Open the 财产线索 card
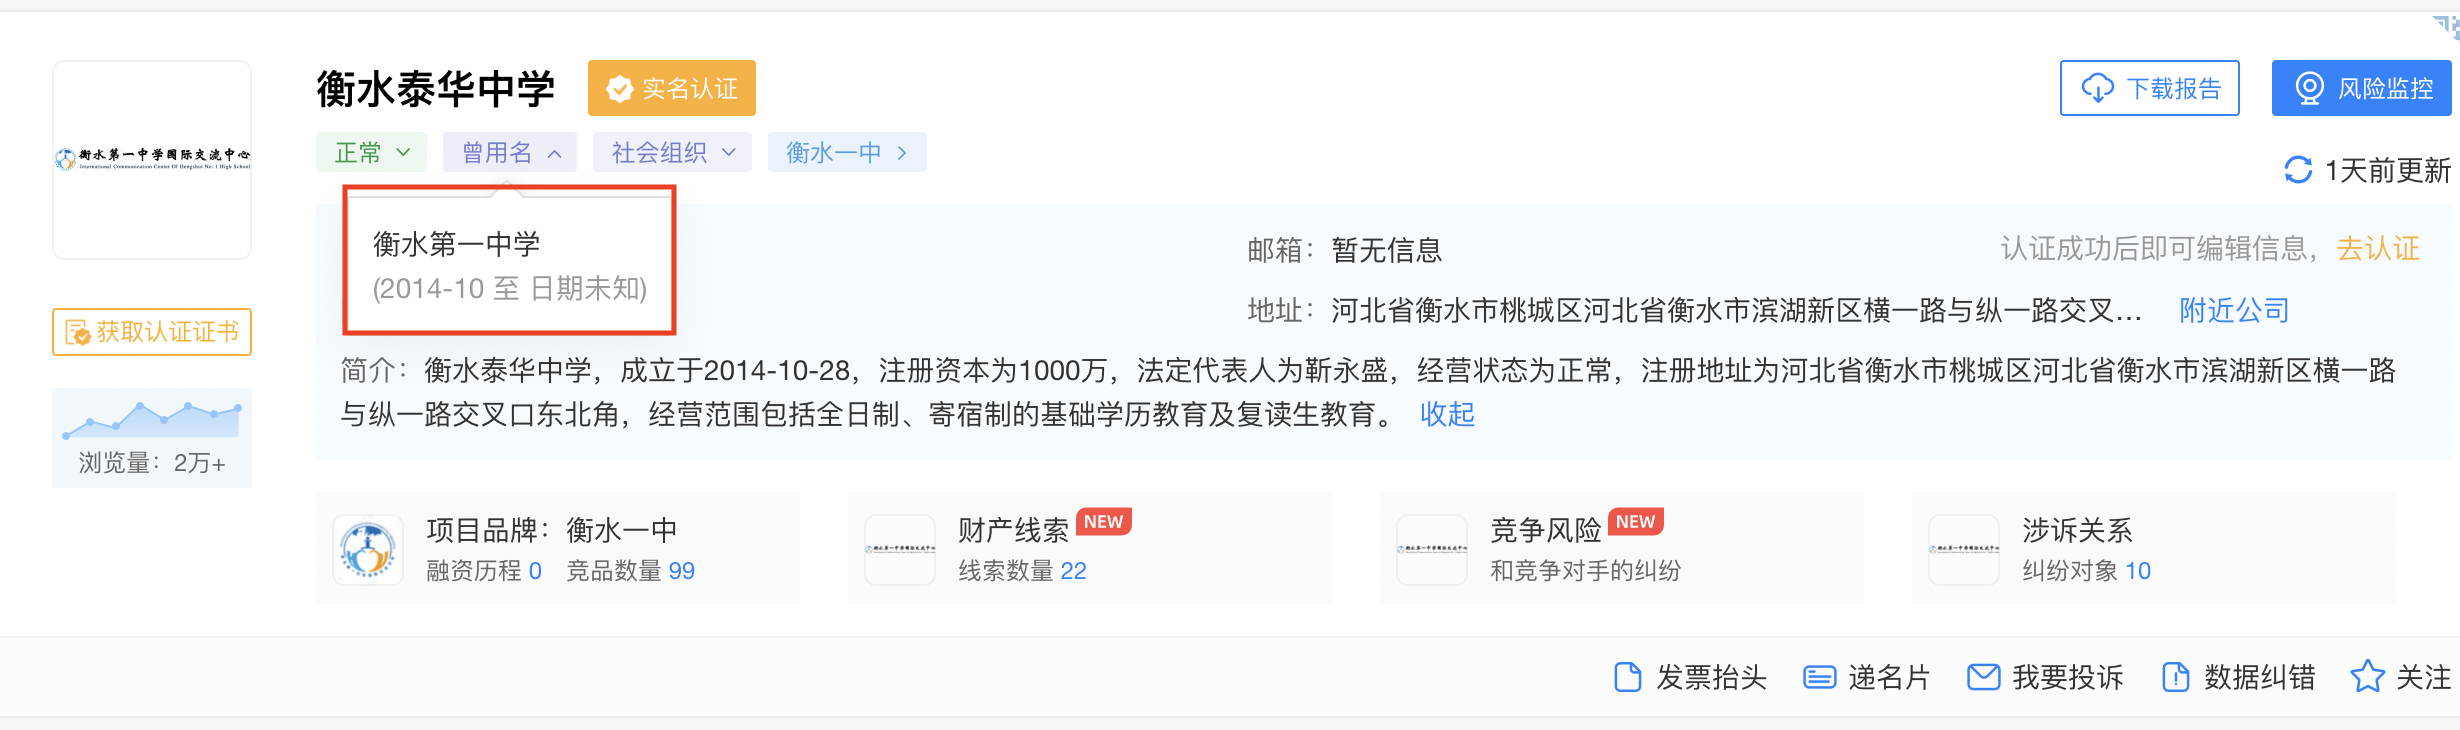The height and width of the screenshot is (730, 2460). click(x=1089, y=548)
